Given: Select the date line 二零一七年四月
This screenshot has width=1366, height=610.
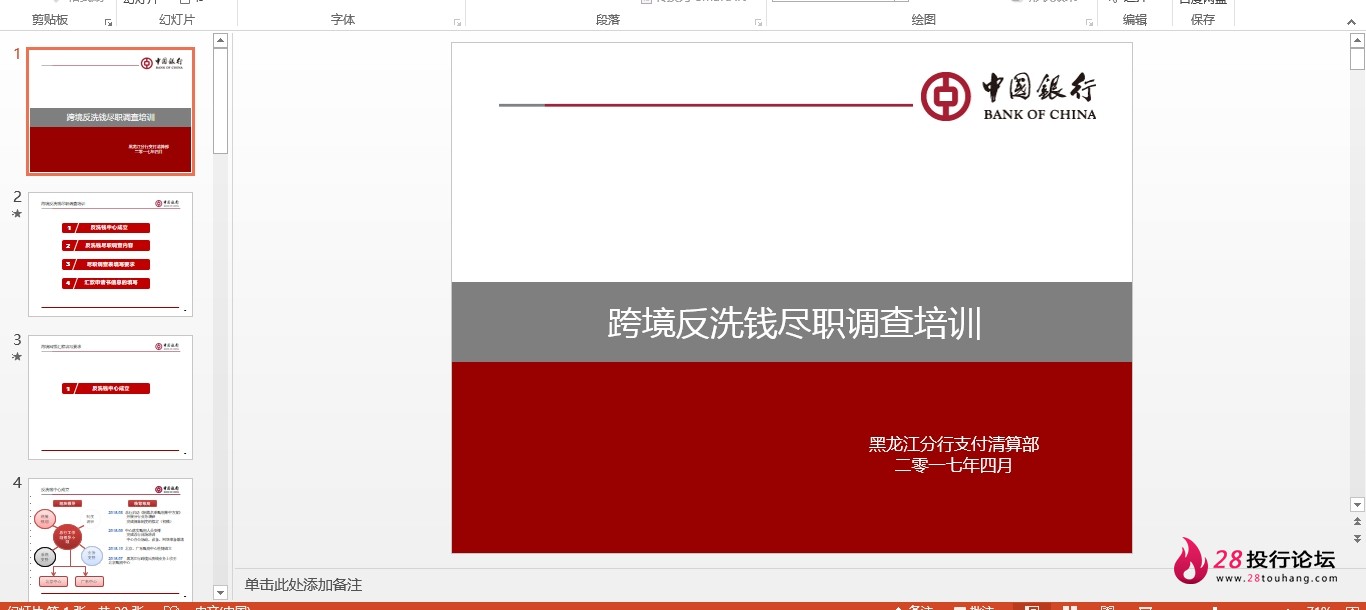Looking at the screenshot, I should (x=954, y=465).
